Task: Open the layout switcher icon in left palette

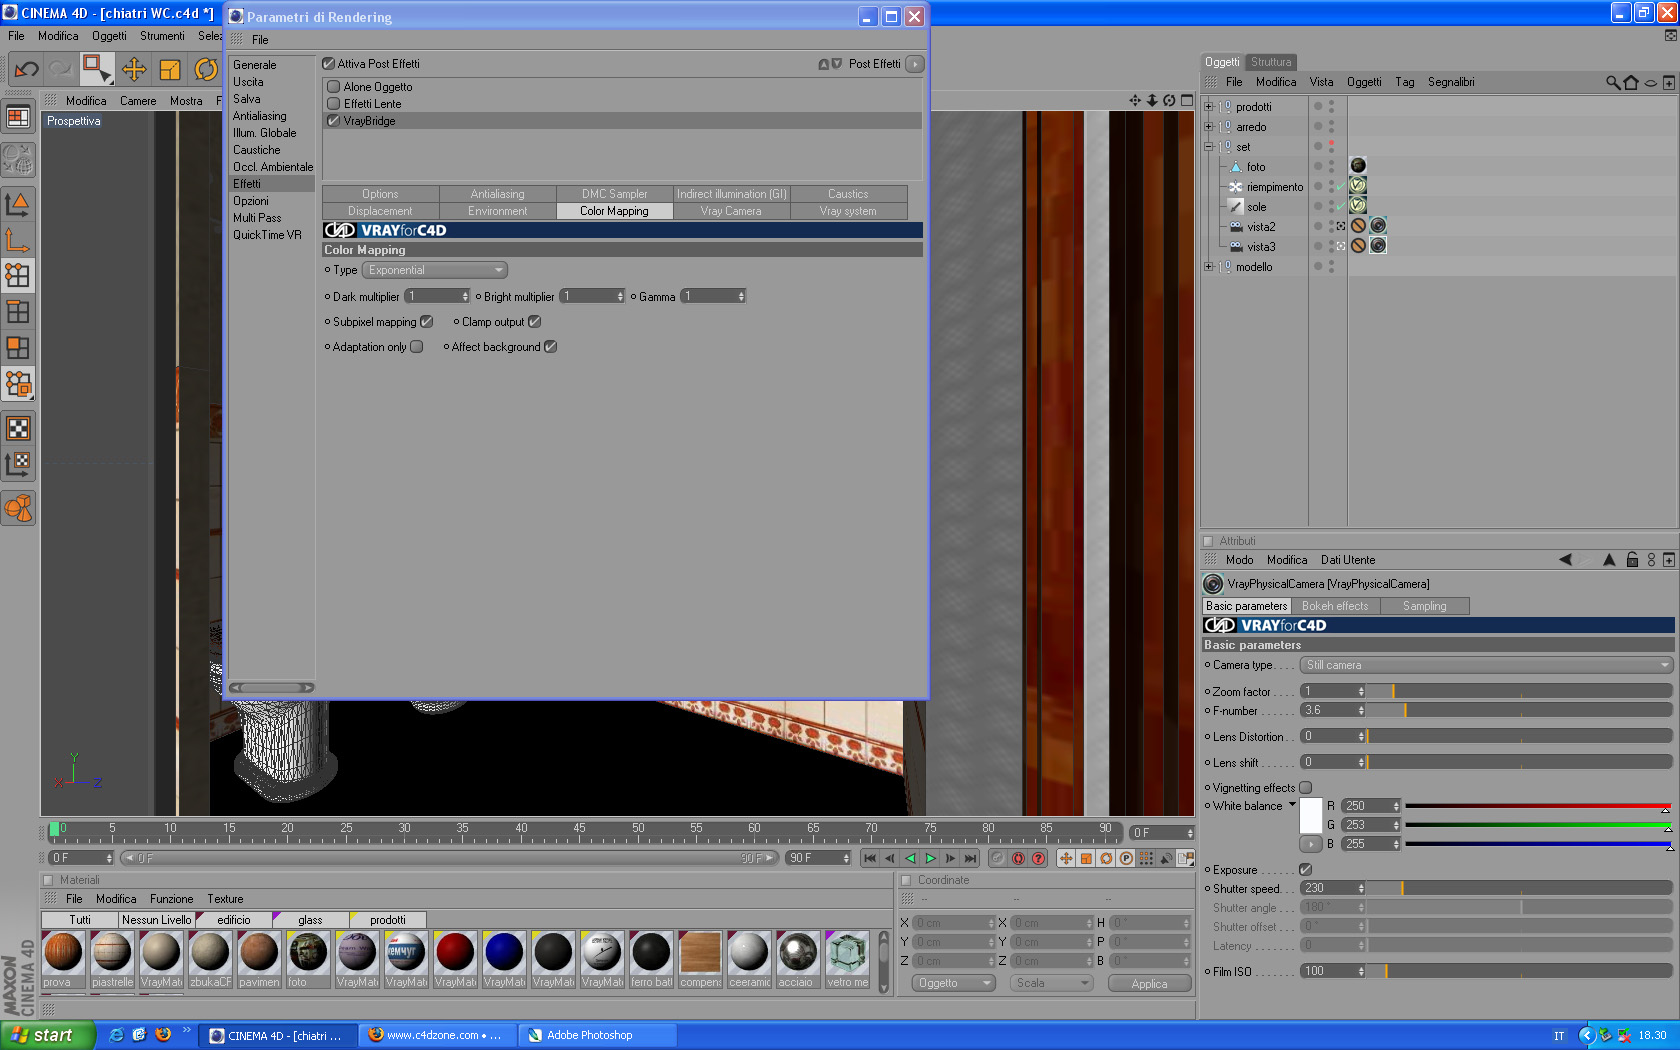Action: click(18, 117)
